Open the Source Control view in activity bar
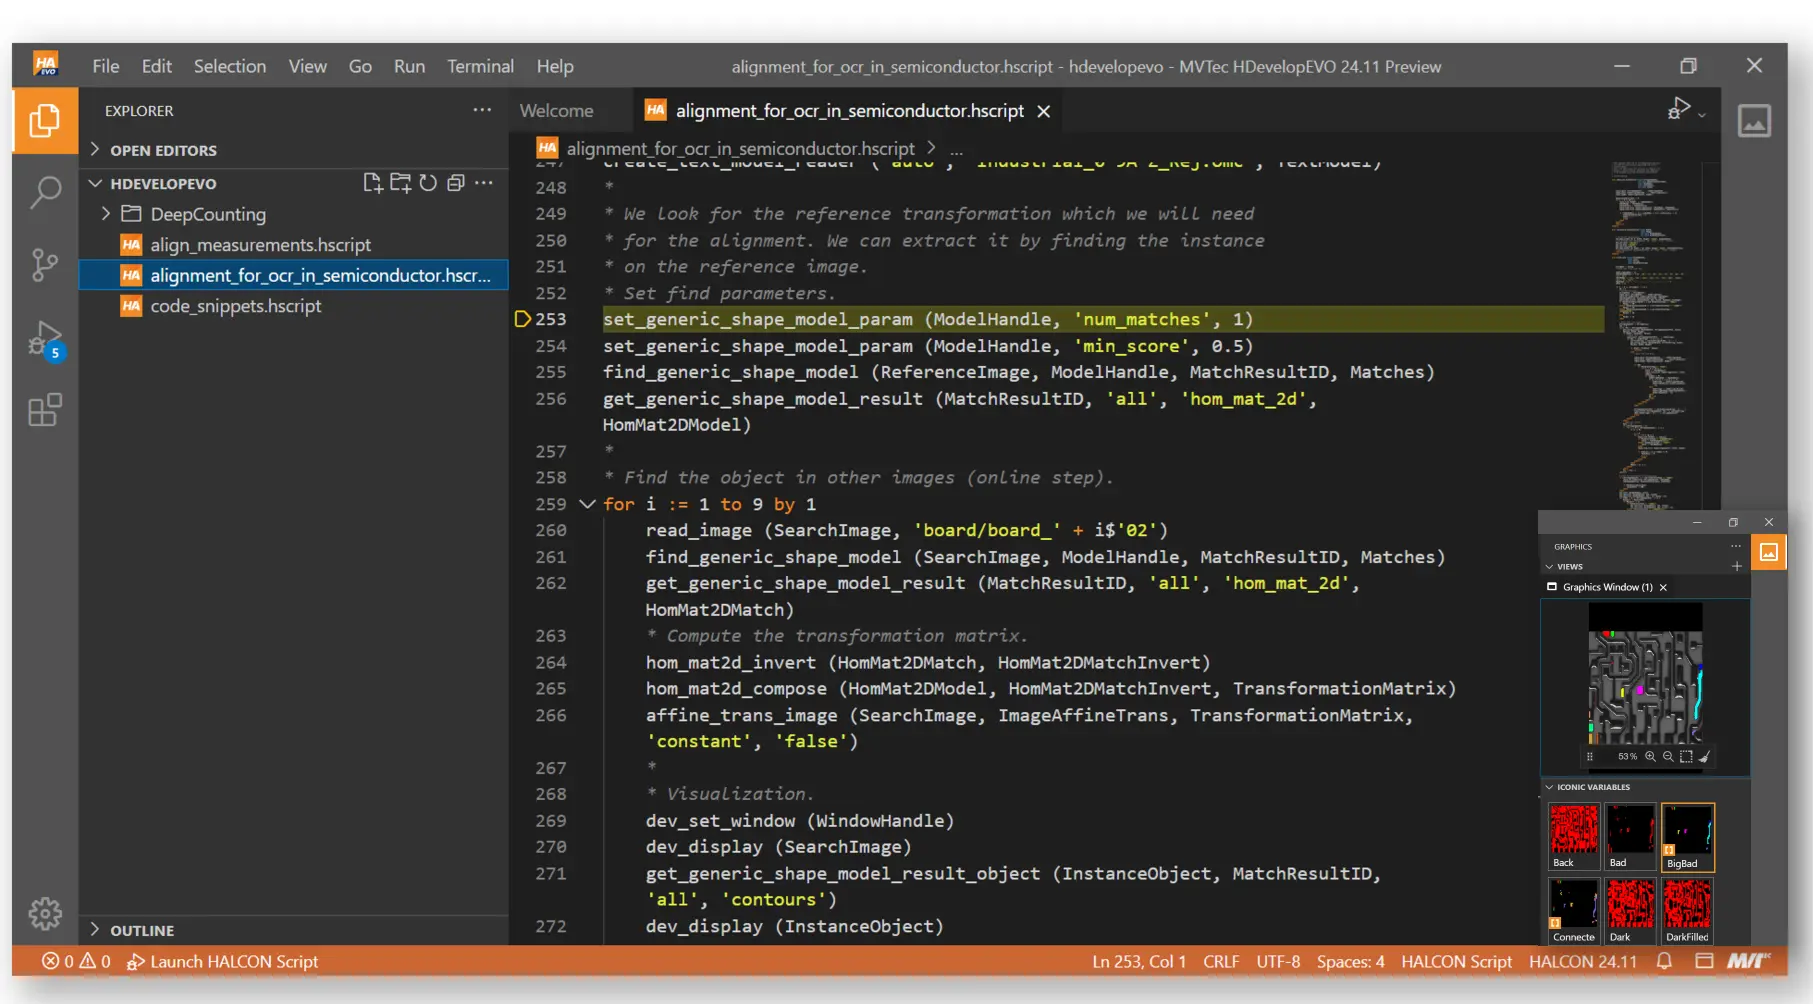 45,264
